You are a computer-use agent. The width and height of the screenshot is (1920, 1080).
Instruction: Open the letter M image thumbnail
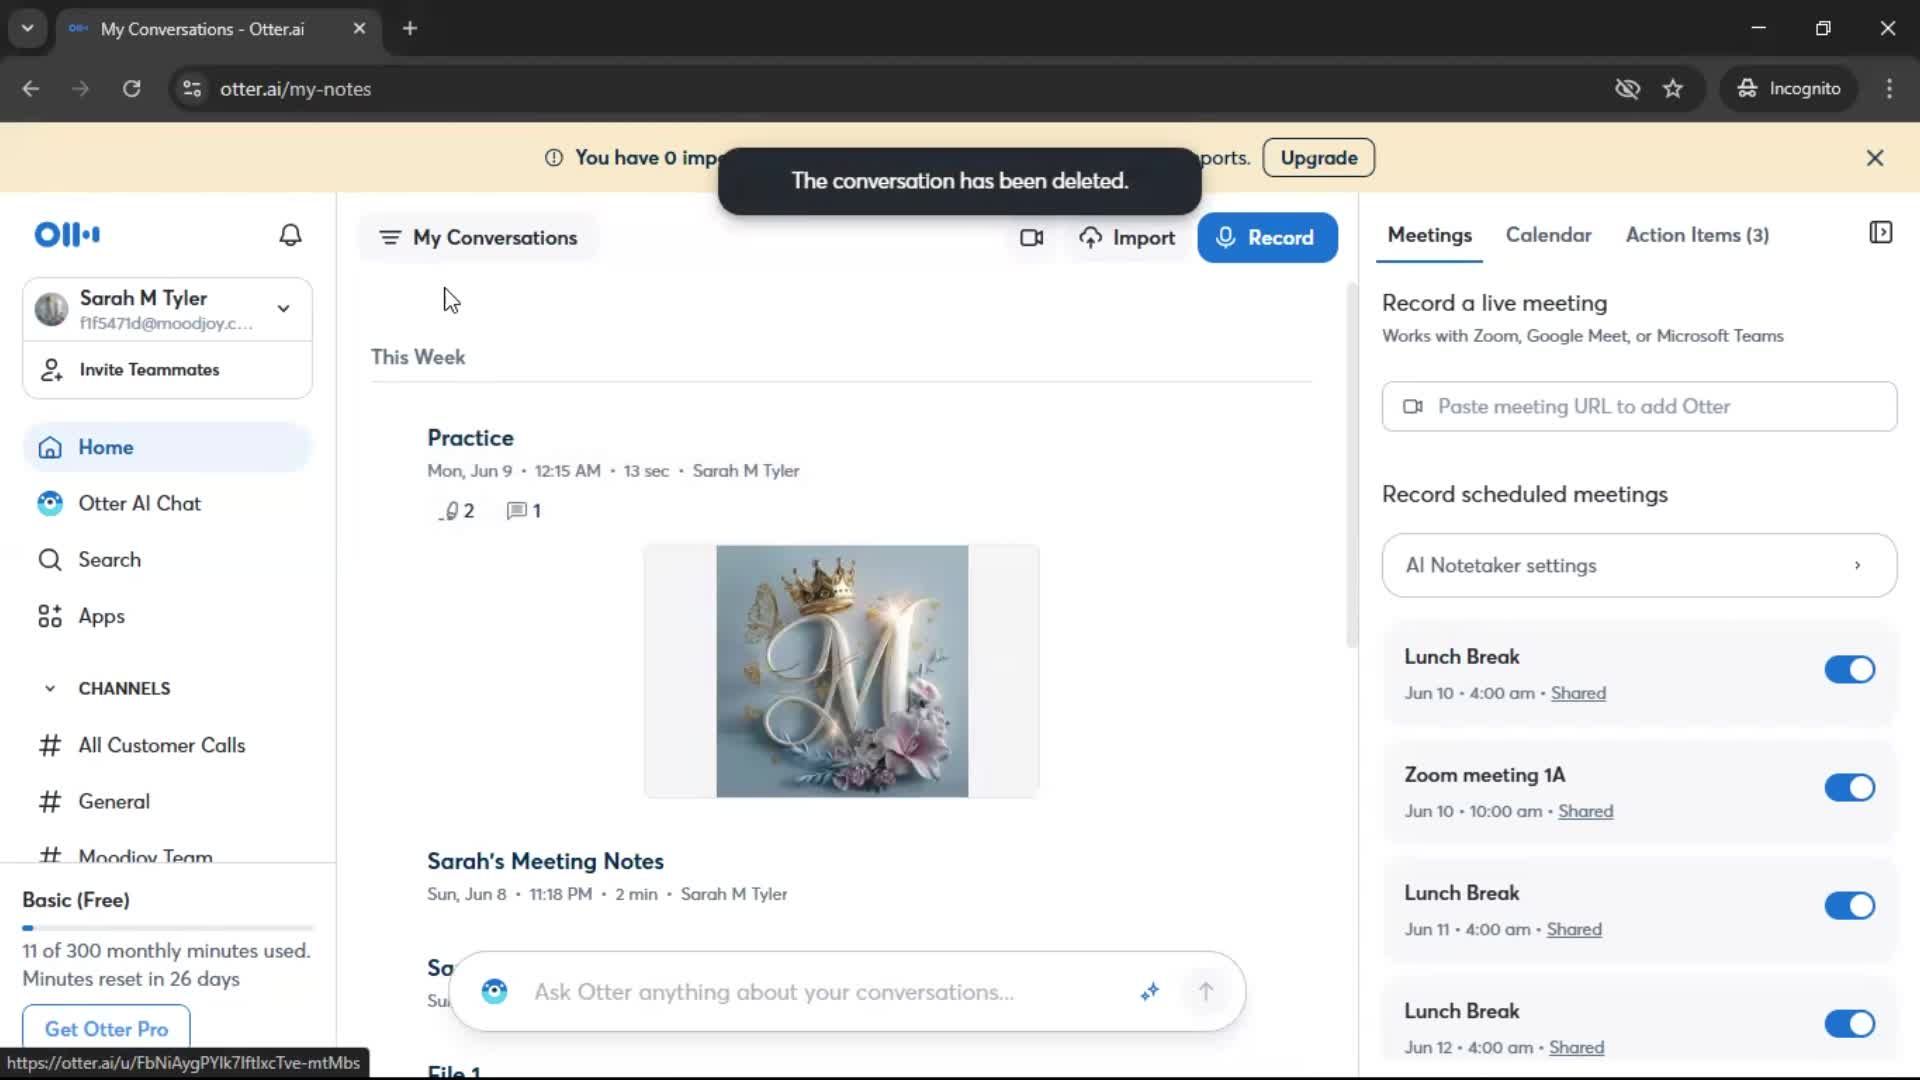841,671
